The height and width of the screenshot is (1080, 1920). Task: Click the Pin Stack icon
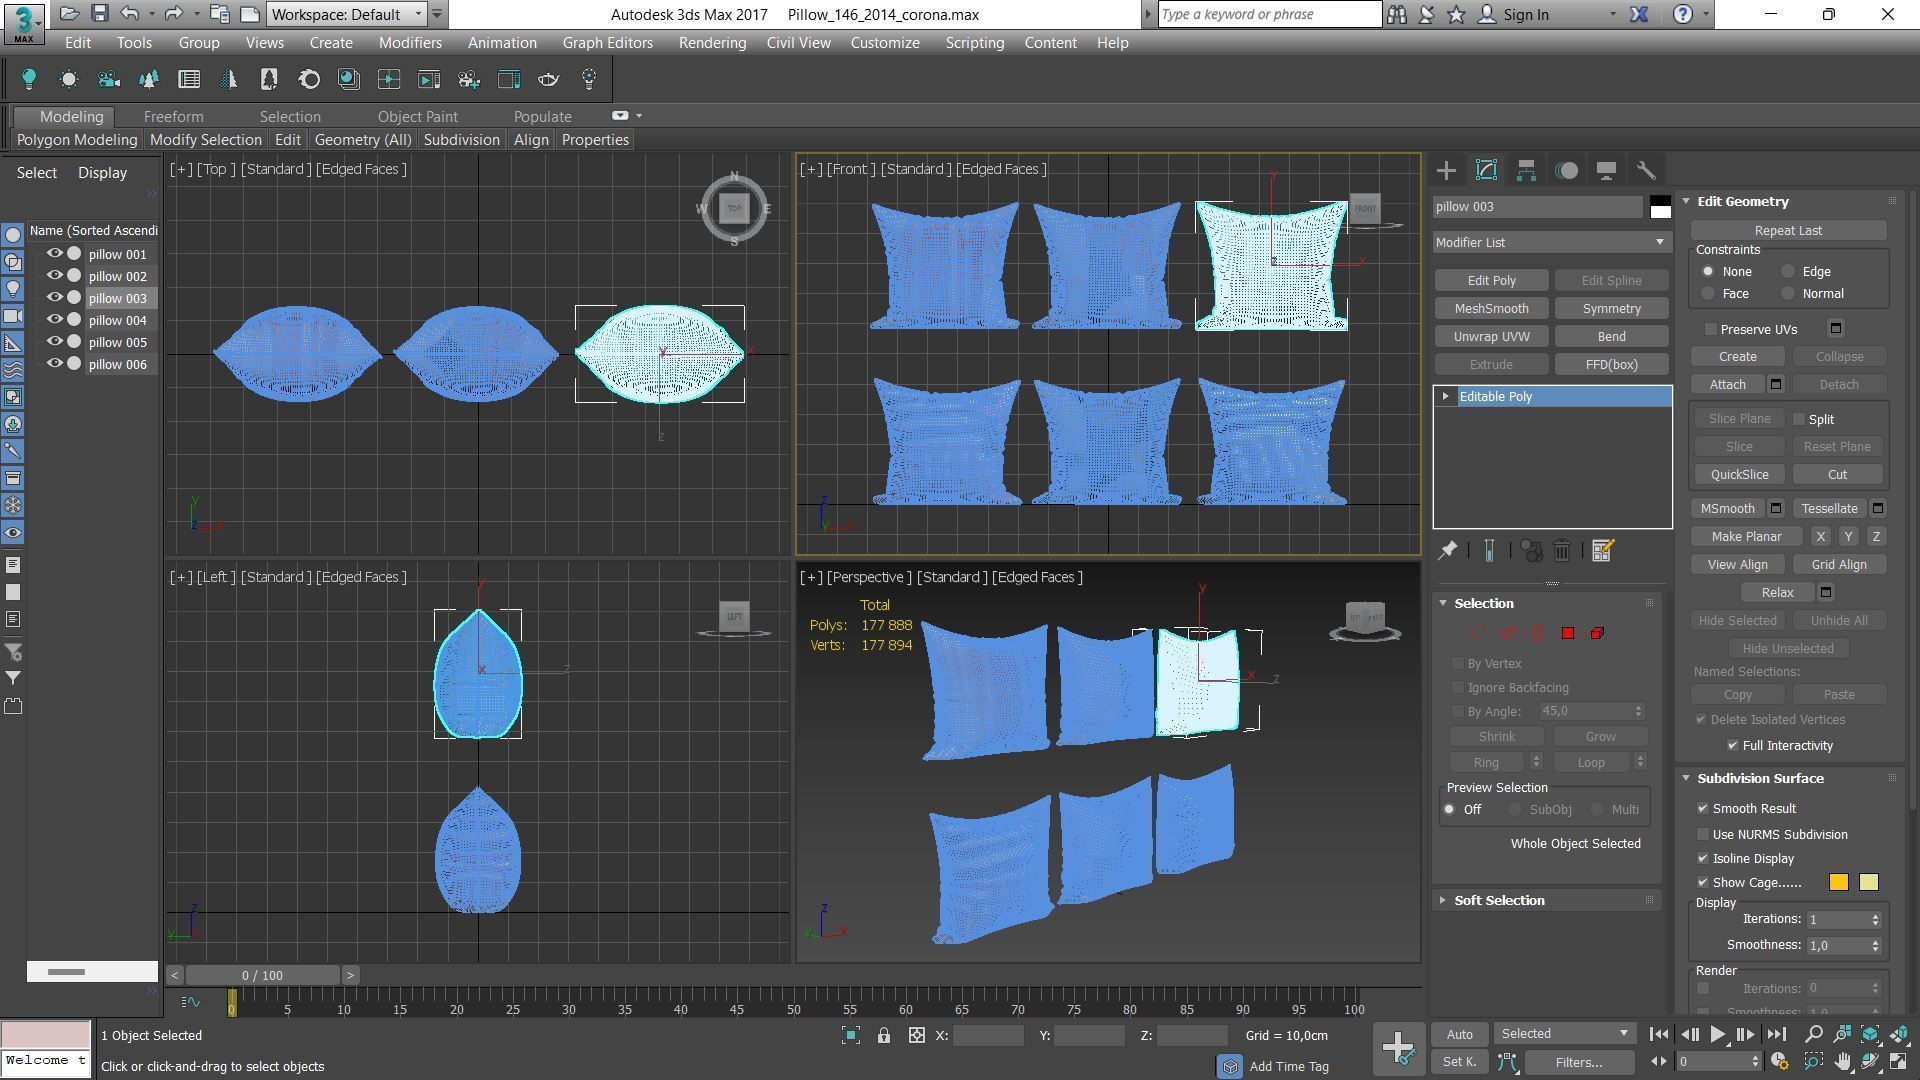click(1447, 551)
